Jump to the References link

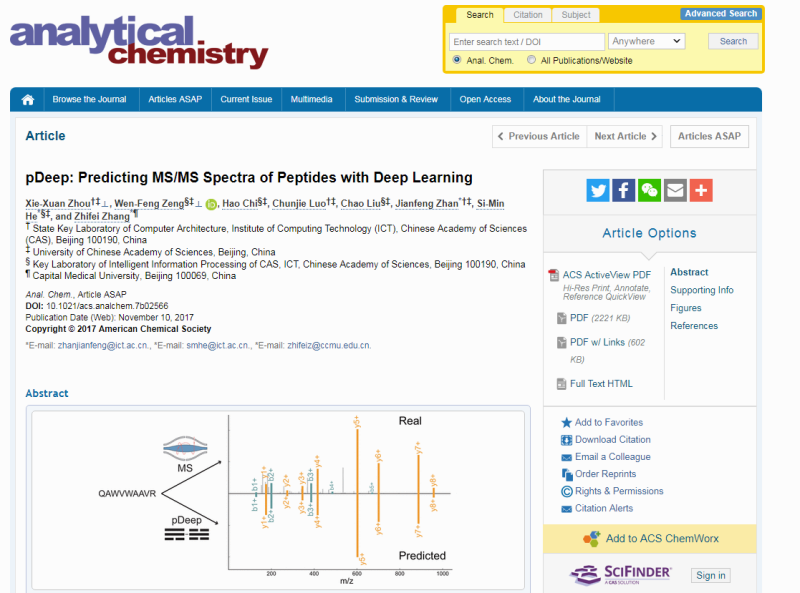pos(694,326)
